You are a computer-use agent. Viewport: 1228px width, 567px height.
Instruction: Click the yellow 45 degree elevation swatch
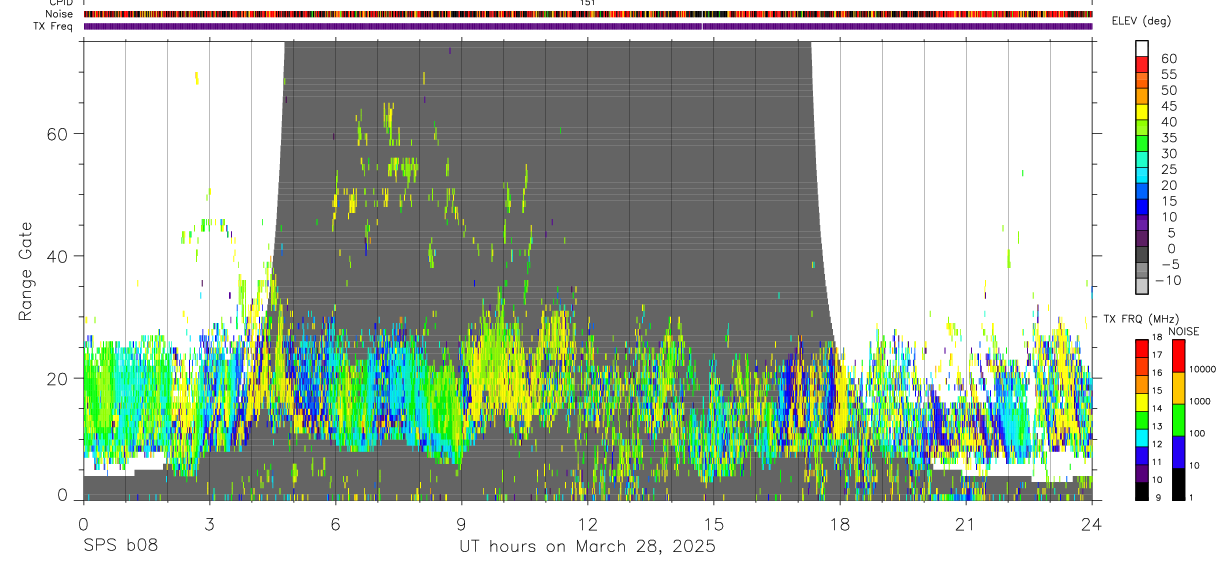point(1142,112)
